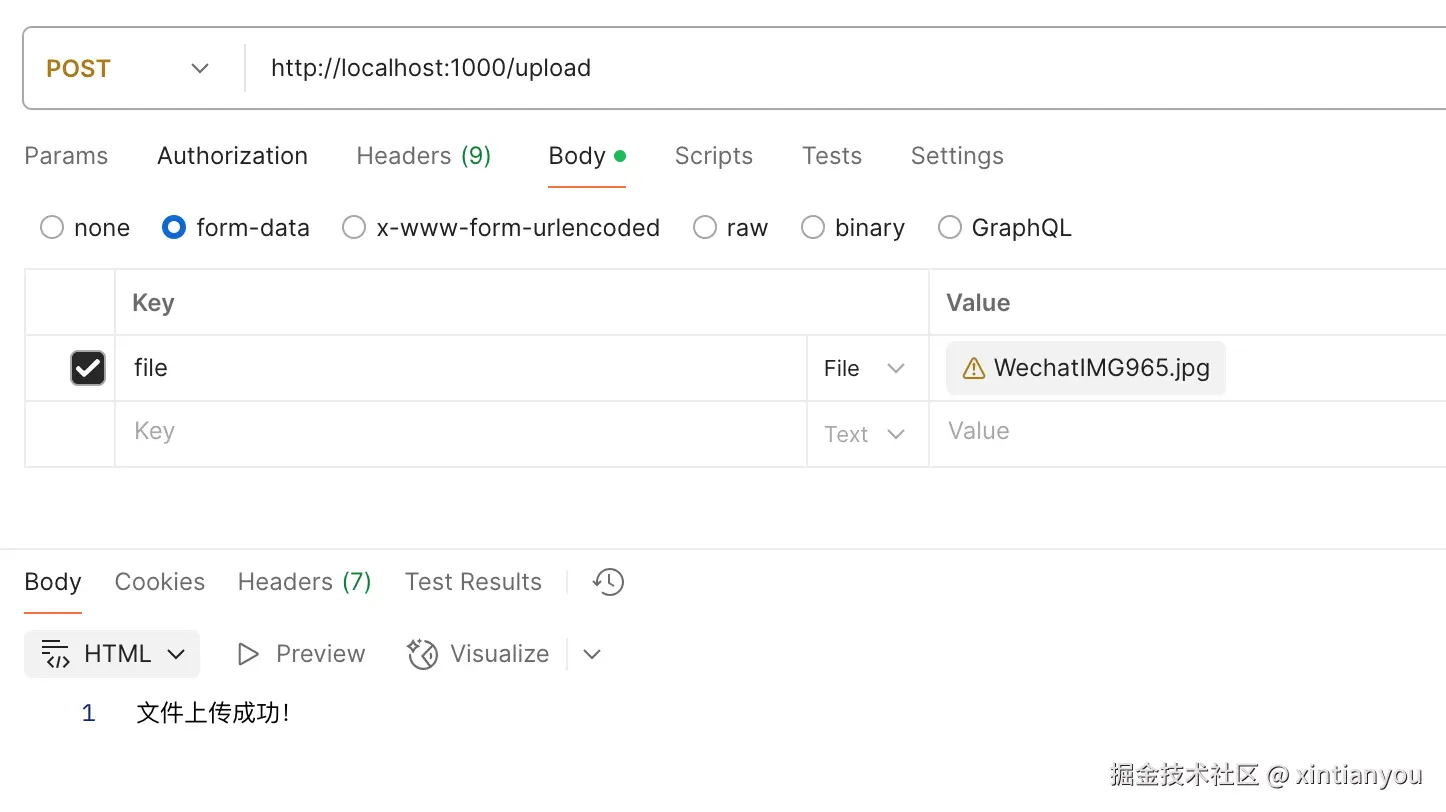
Task: Open the response Cookies tab
Action: click(160, 582)
